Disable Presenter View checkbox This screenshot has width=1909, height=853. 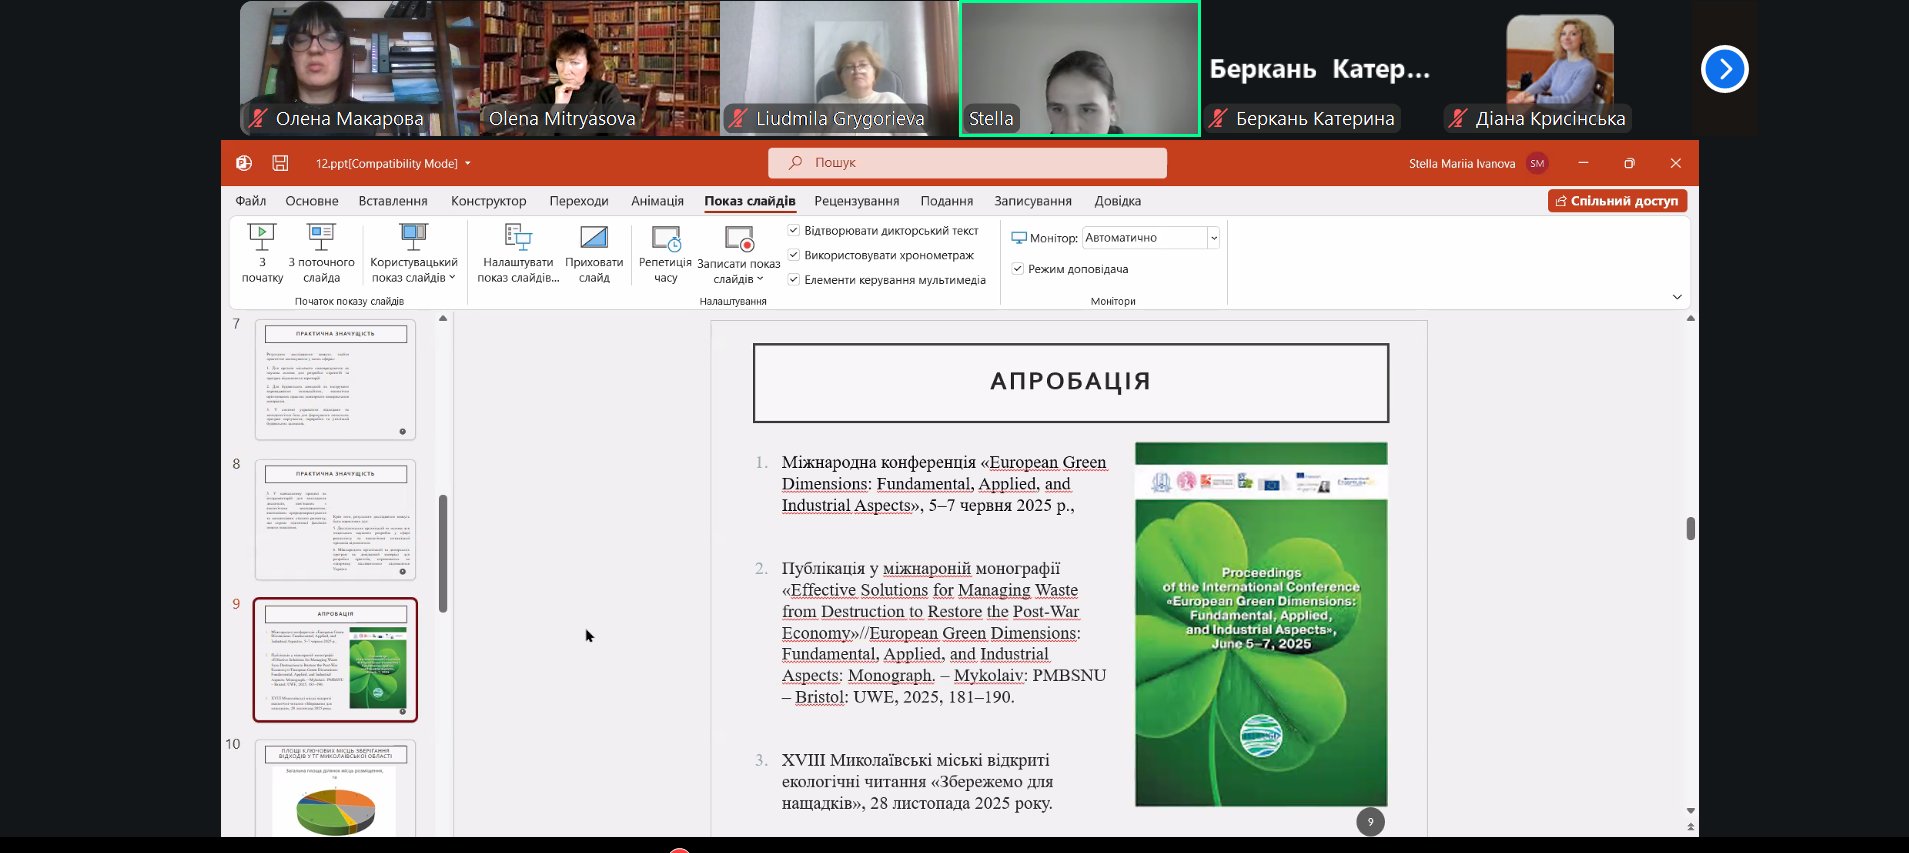tap(1018, 269)
